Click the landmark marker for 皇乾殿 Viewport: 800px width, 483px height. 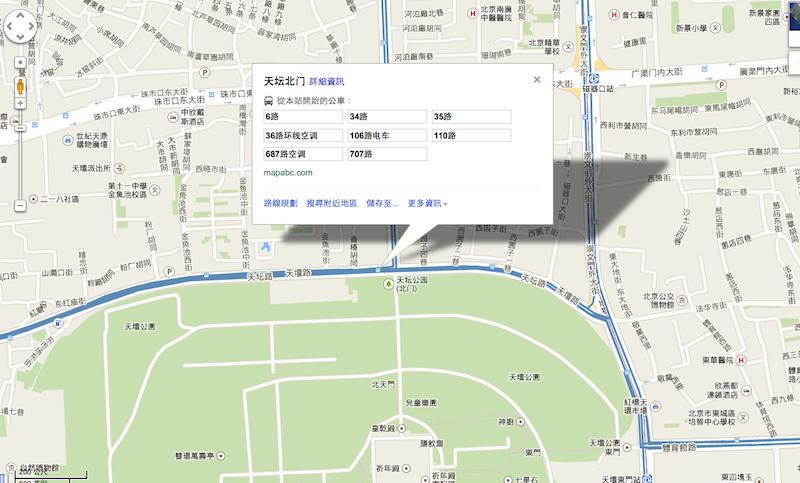coord(402,428)
